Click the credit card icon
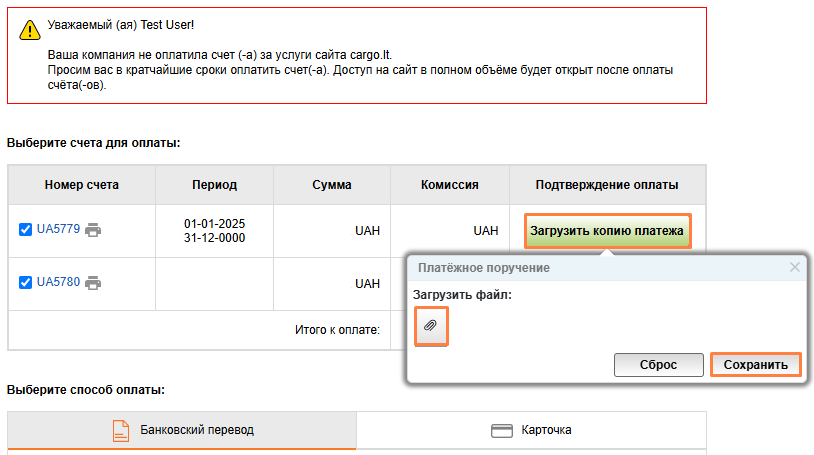Viewport: 814px width, 455px height. pyautogui.click(x=501, y=431)
